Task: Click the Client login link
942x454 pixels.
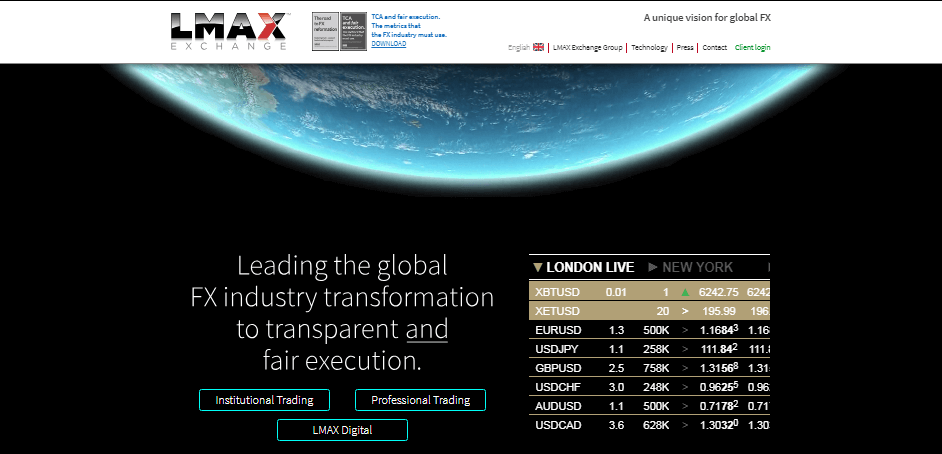Action: pos(753,47)
